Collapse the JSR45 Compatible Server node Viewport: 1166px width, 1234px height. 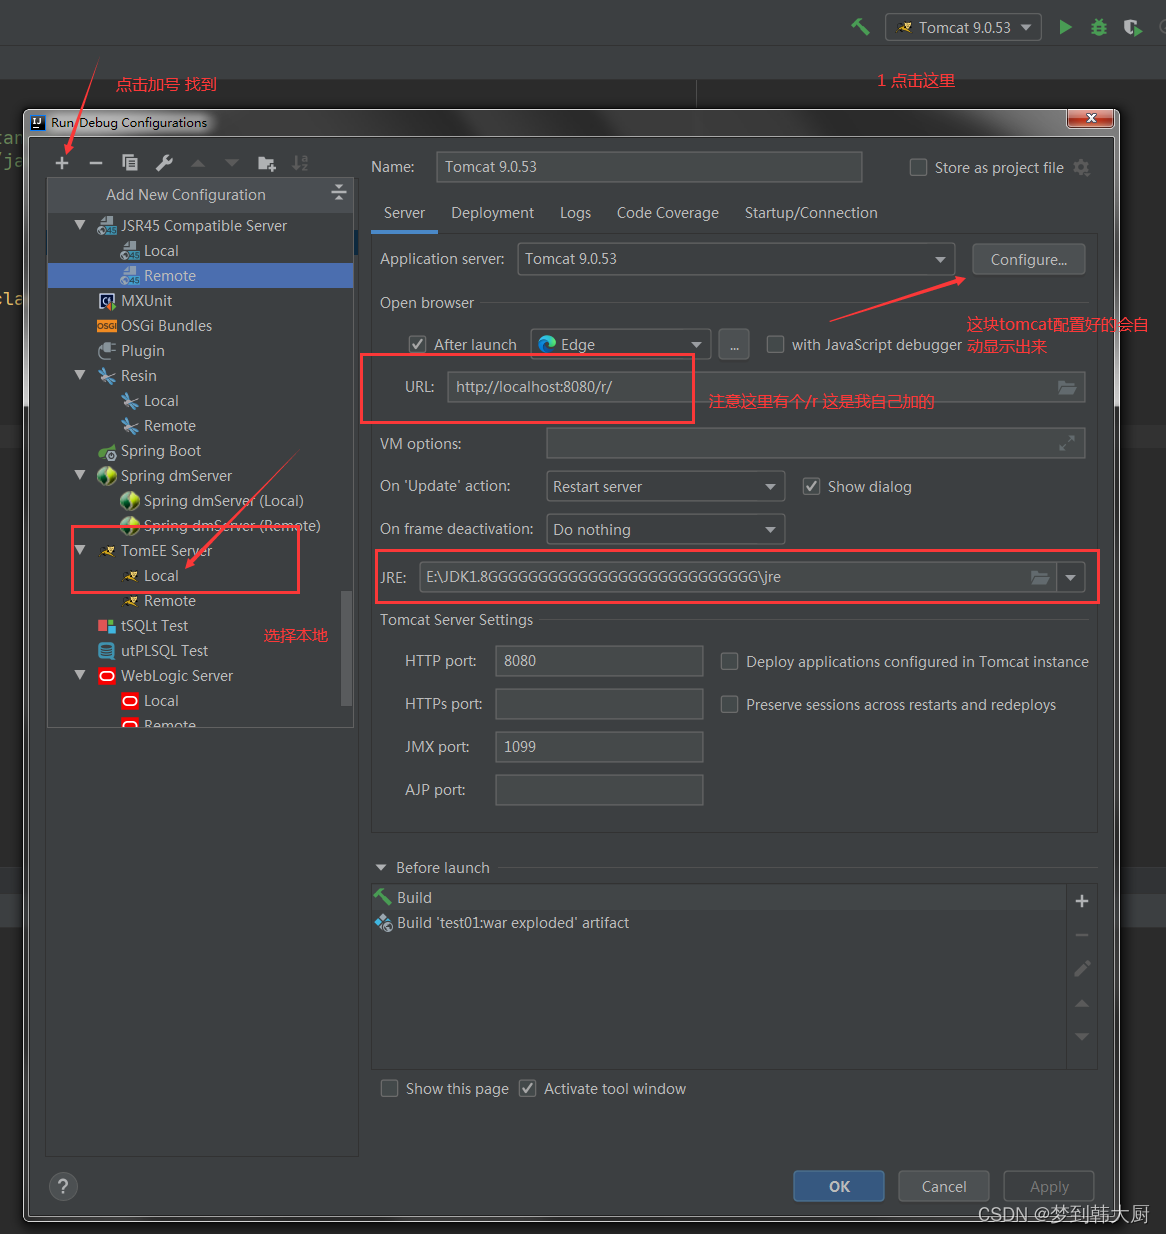coord(80,225)
